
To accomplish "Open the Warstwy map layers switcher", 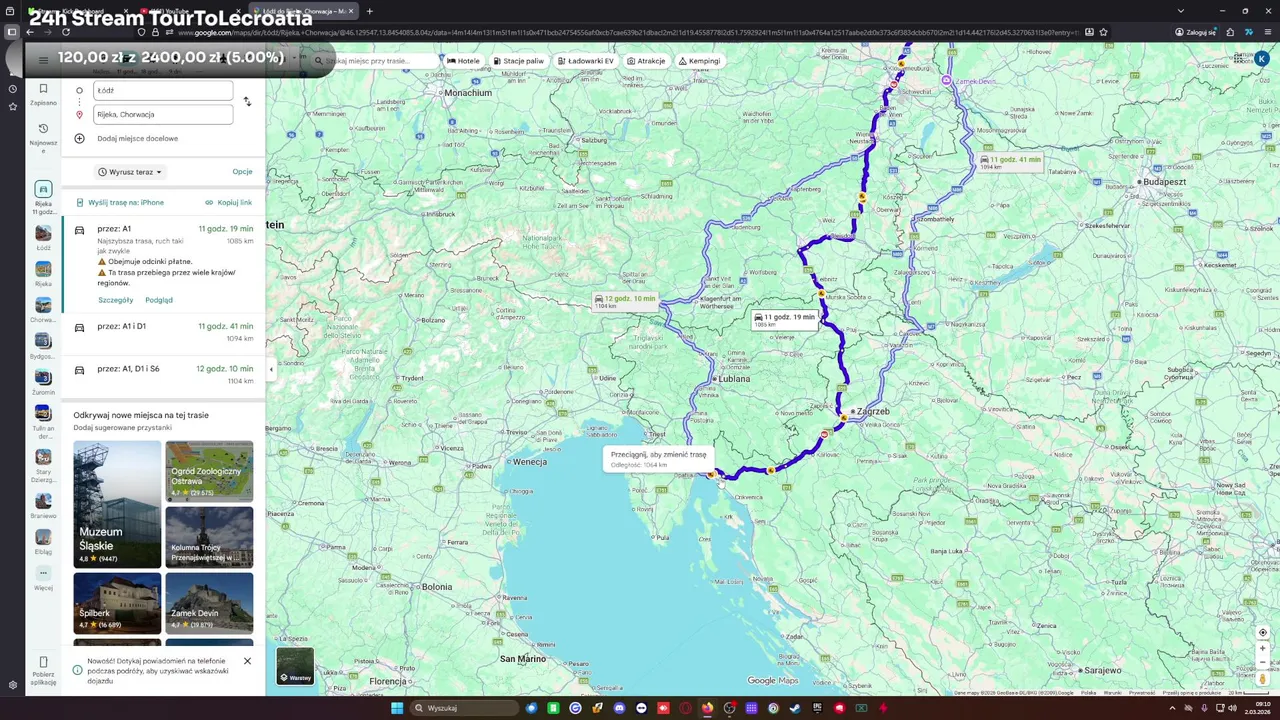I will click(295, 667).
